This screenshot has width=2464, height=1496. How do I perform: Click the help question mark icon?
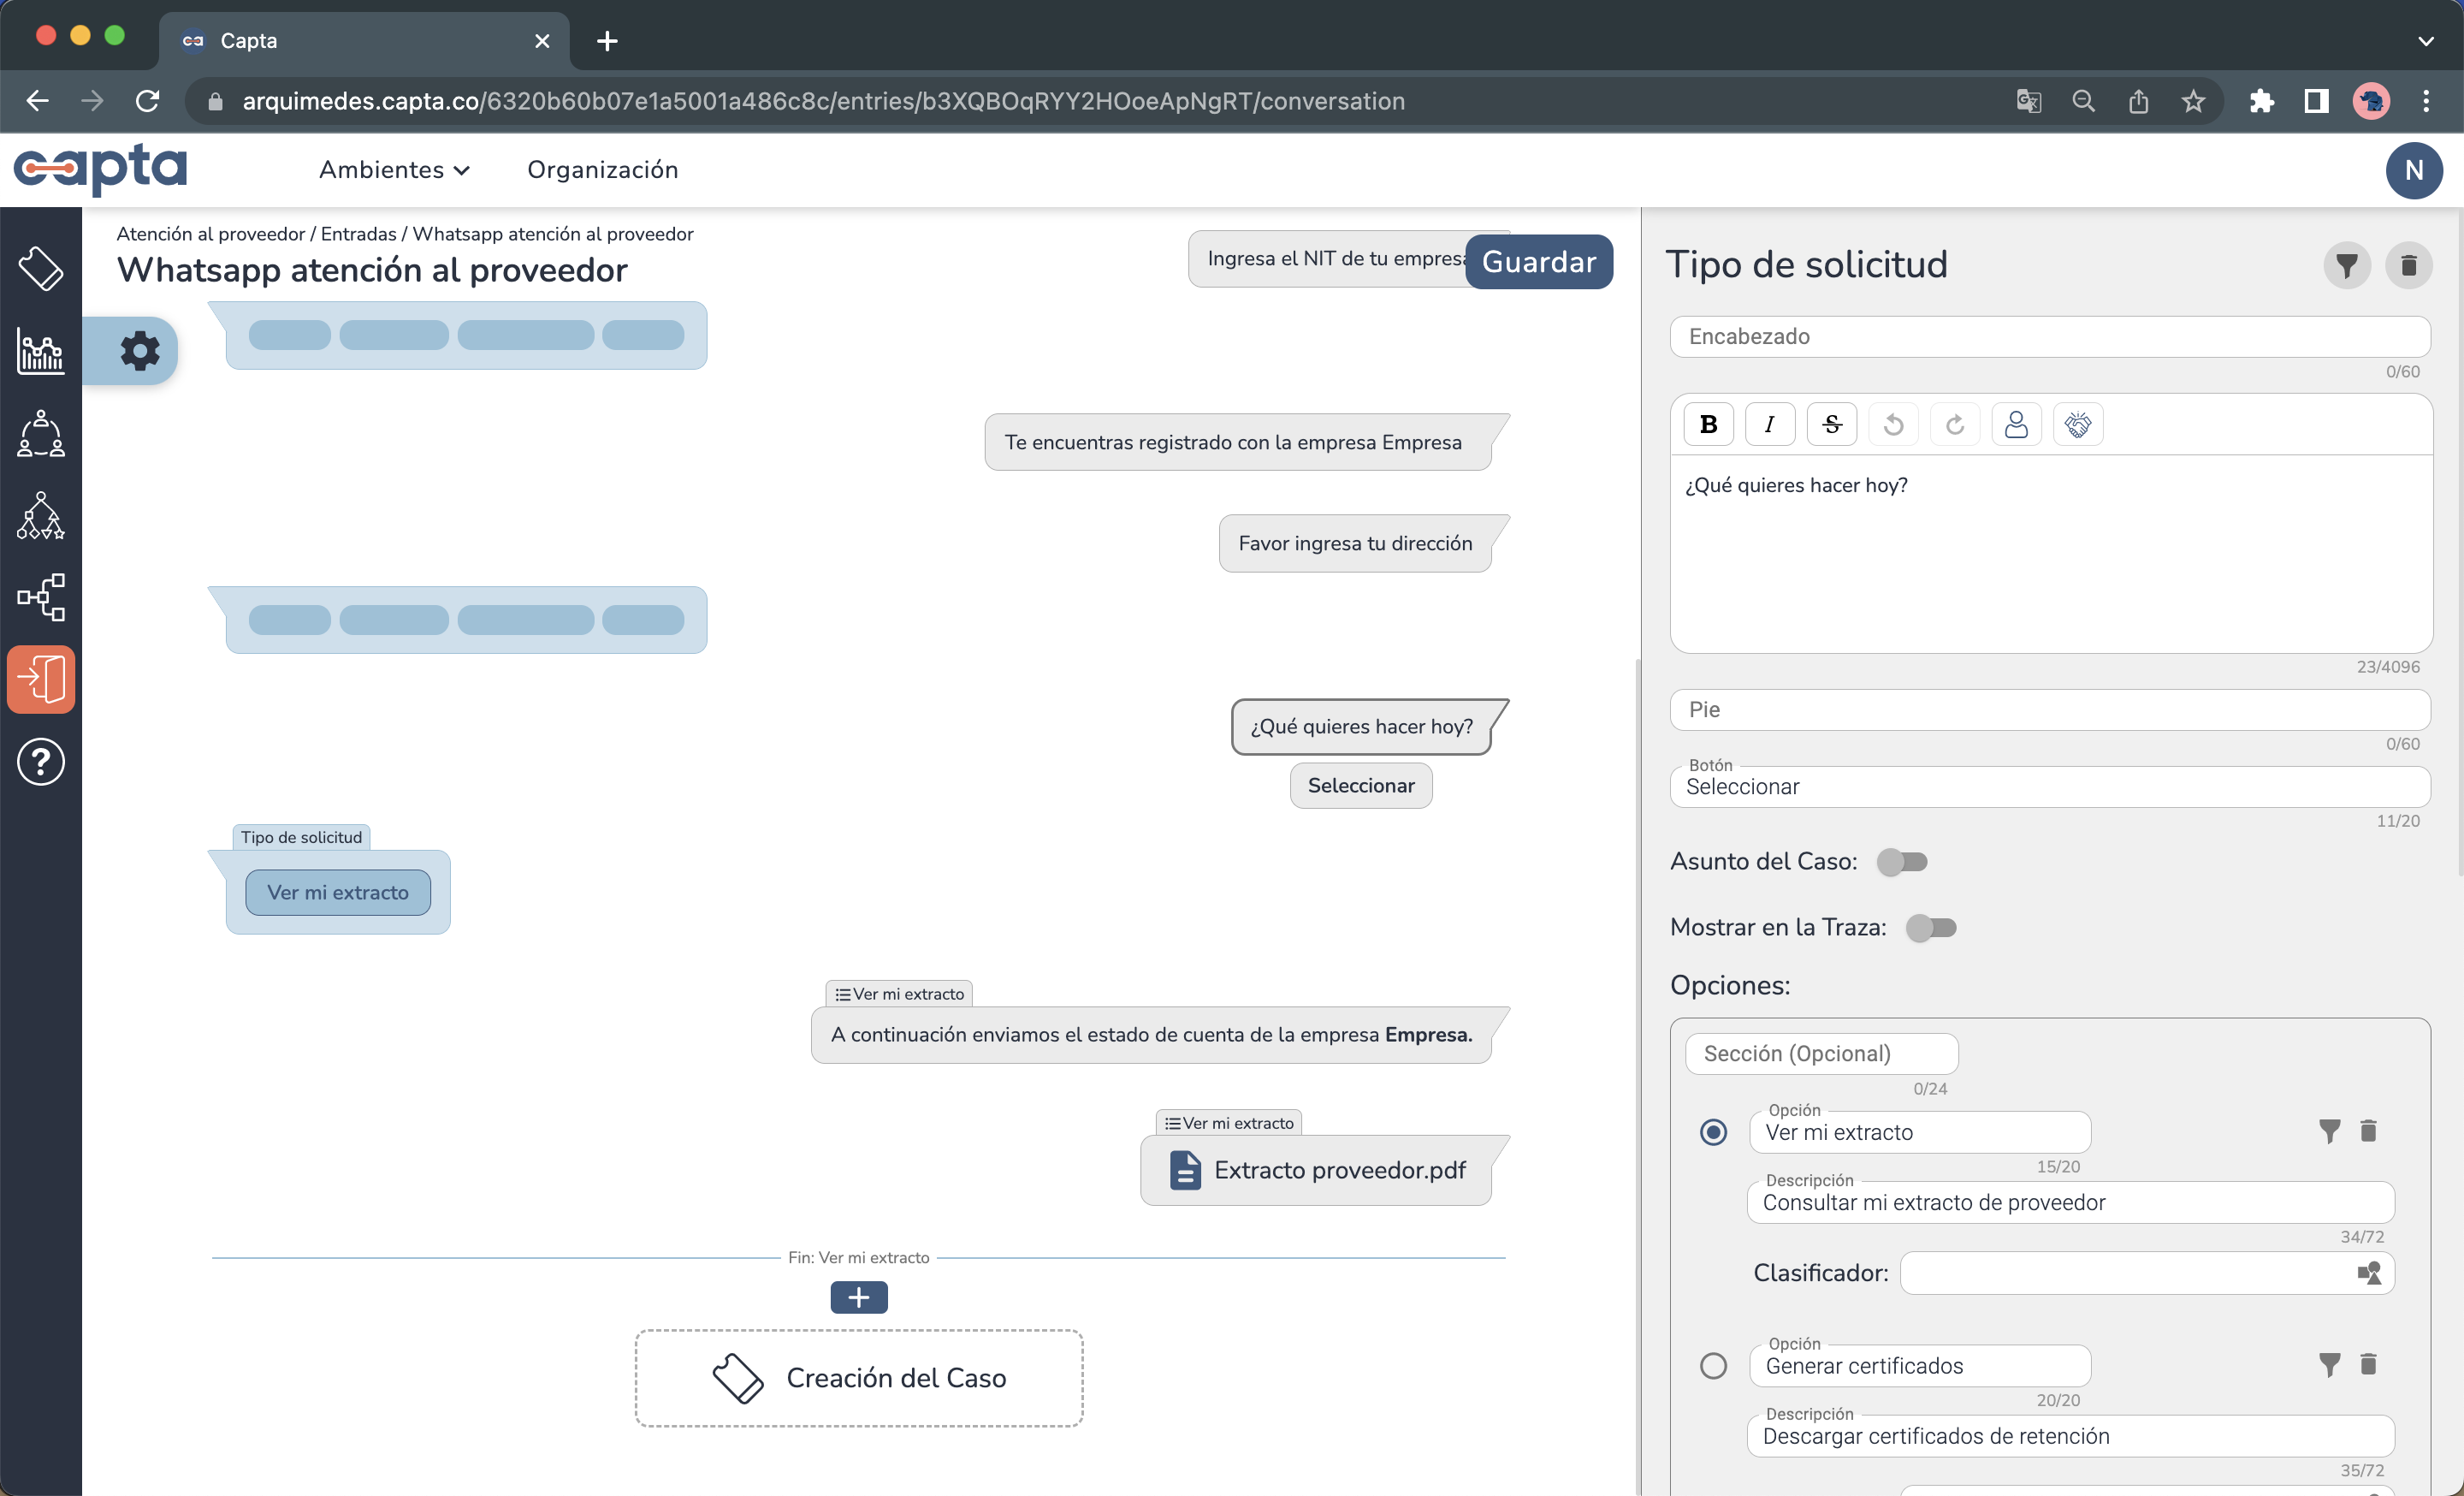point(40,761)
